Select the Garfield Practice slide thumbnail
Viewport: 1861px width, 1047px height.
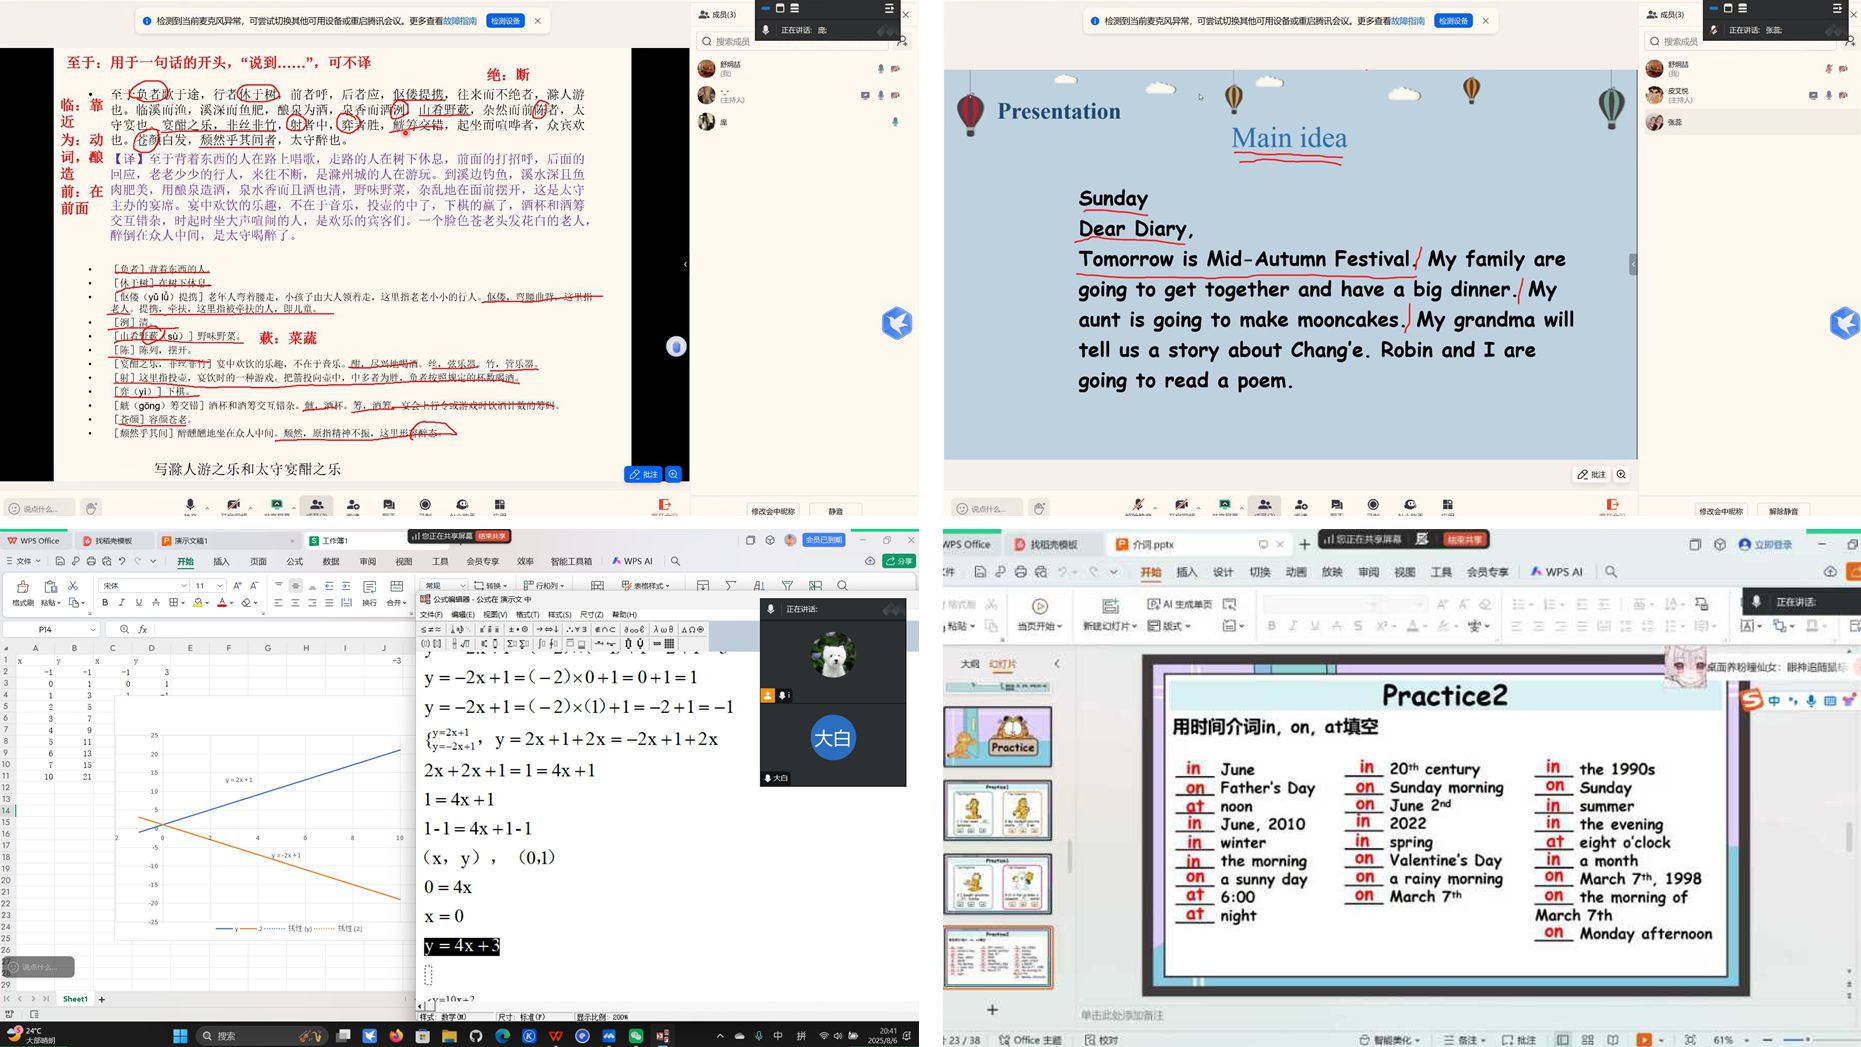coord(997,736)
